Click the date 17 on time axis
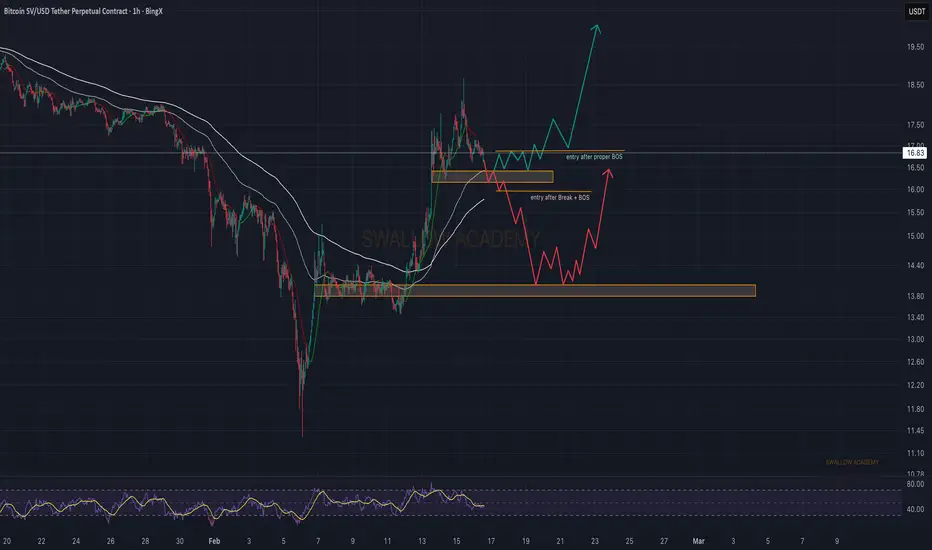 coord(491,541)
